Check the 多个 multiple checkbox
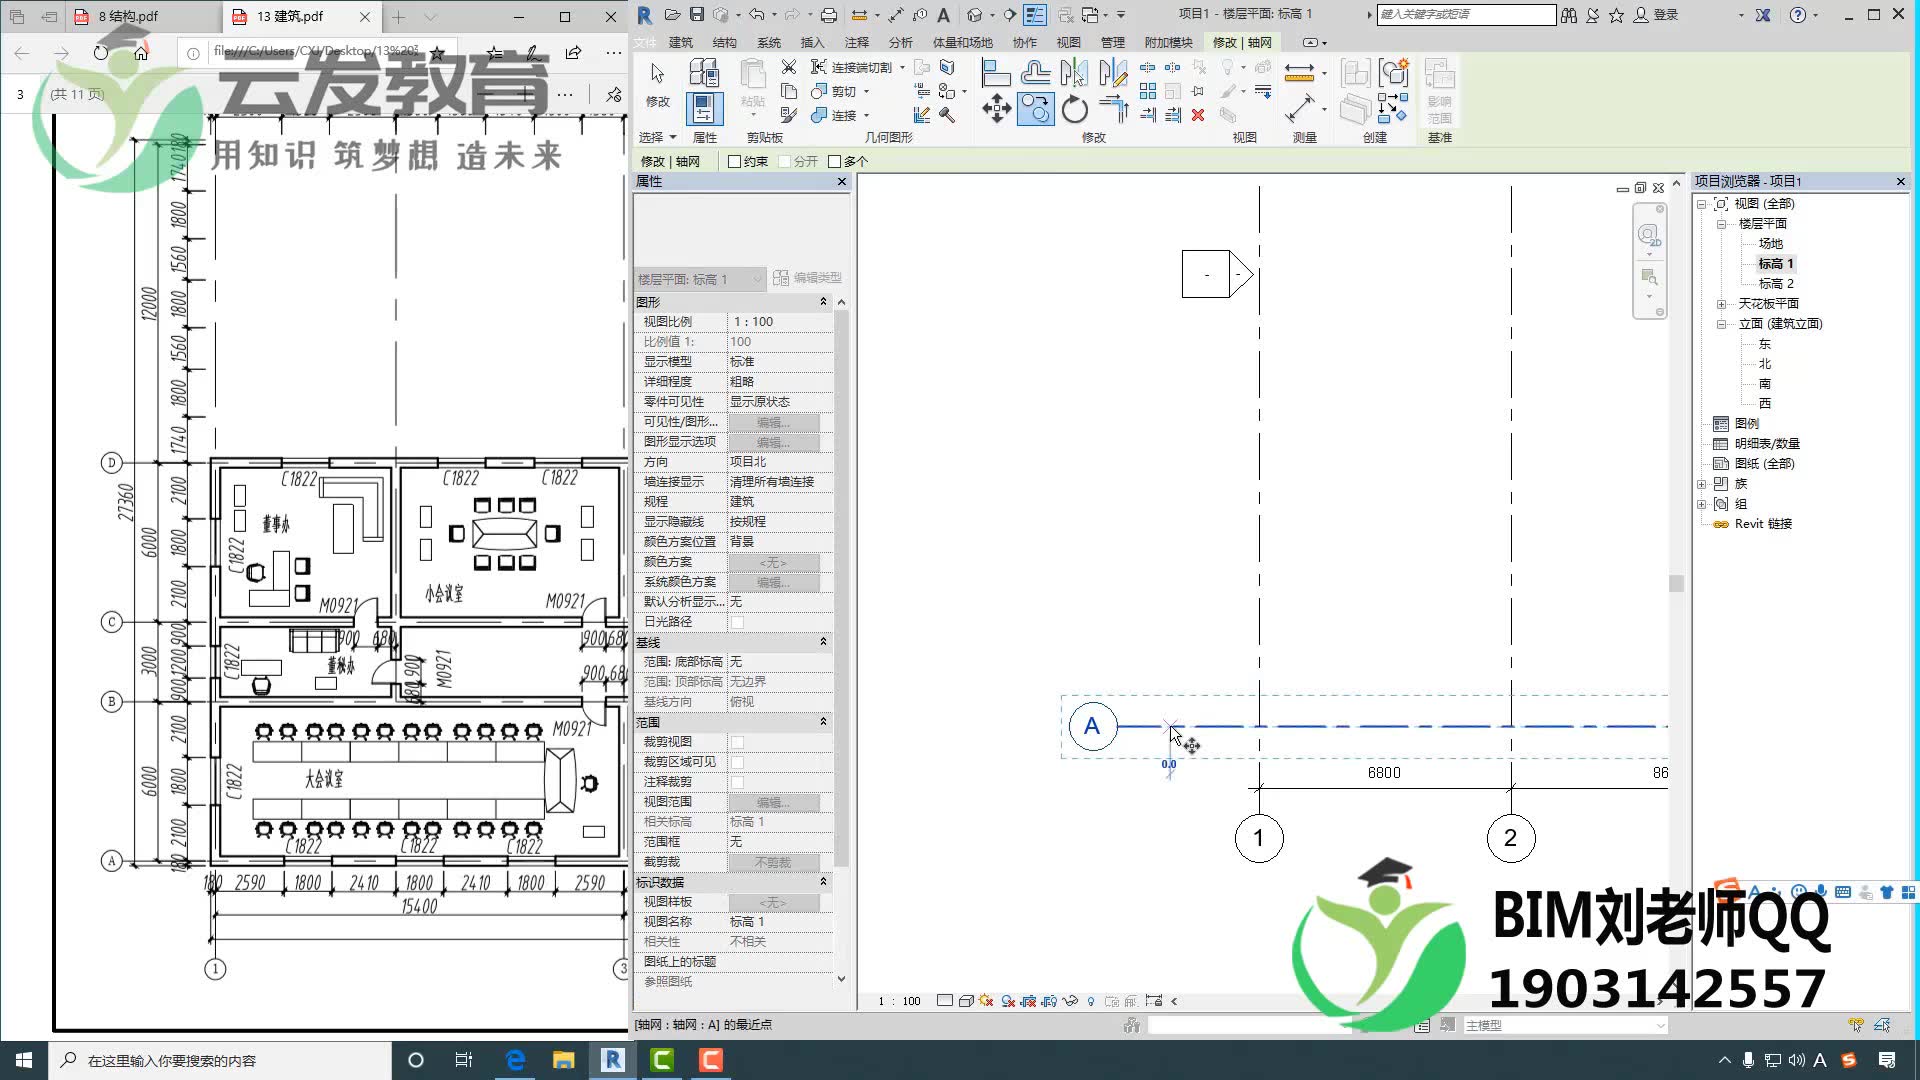The height and width of the screenshot is (1080, 1920). [x=835, y=161]
